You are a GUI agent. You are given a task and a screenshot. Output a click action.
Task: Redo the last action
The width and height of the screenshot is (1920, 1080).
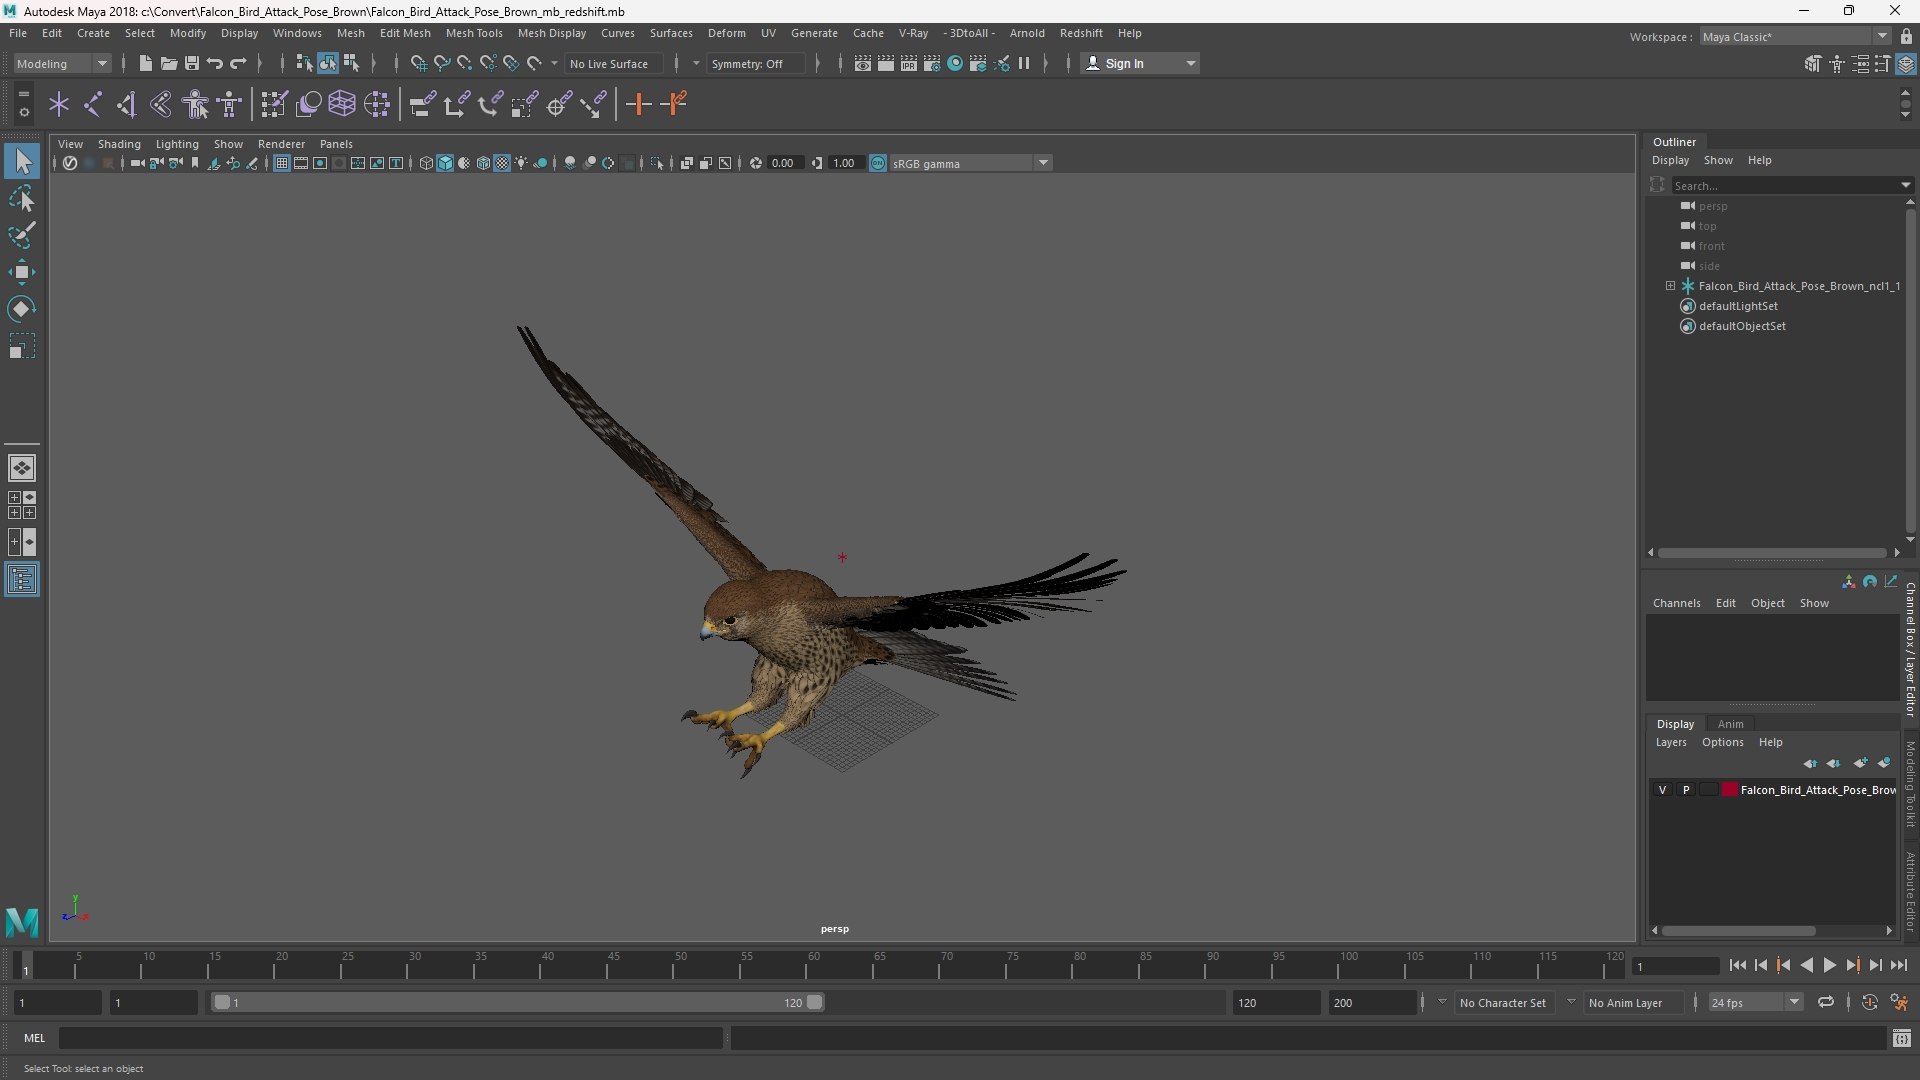point(238,63)
